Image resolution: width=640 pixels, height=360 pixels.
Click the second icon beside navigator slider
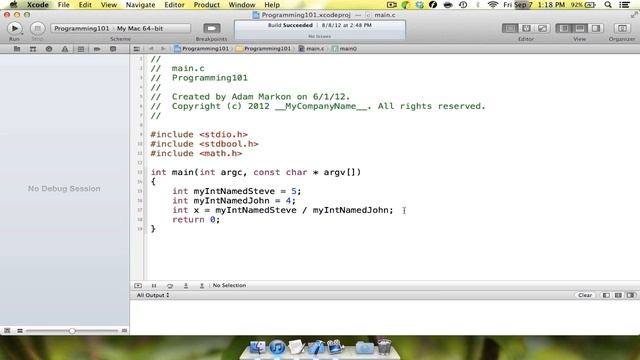pos(20,331)
